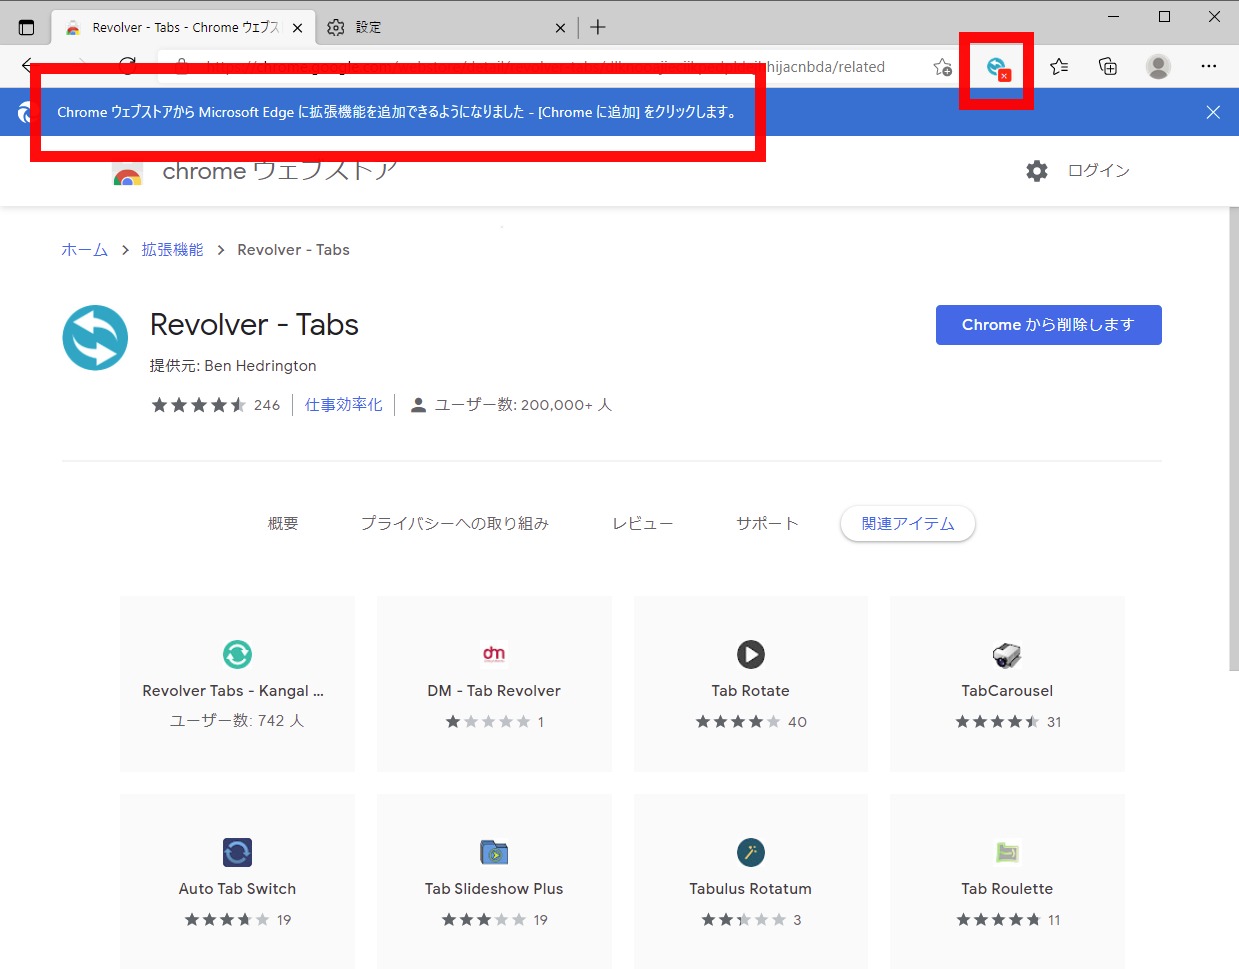The height and width of the screenshot is (969, 1239).
Task: Open the Edge settings ellipsis menu
Action: click(x=1208, y=67)
